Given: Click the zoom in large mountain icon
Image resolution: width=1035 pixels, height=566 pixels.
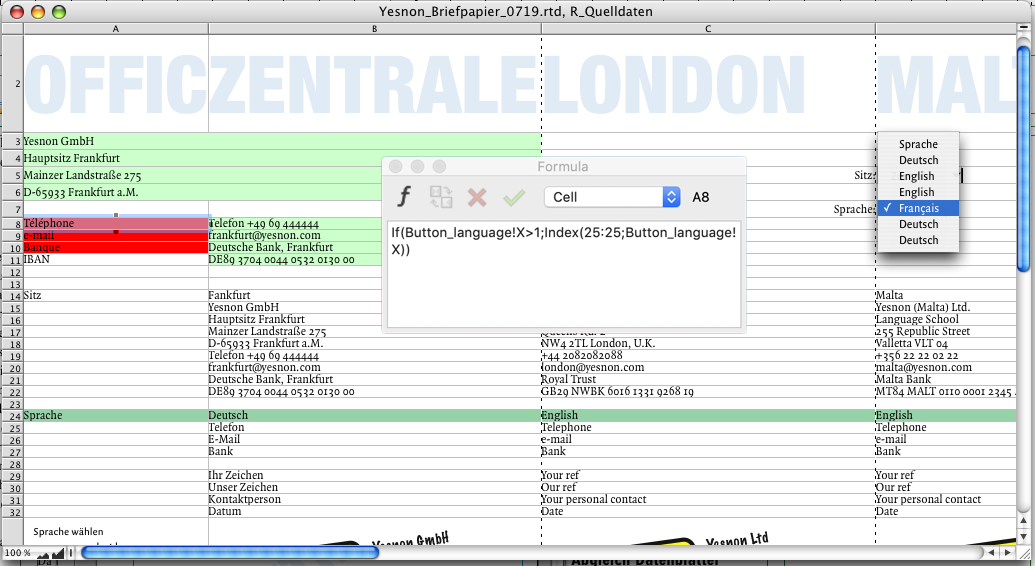Looking at the screenshot, I should [x=58, y=552].
